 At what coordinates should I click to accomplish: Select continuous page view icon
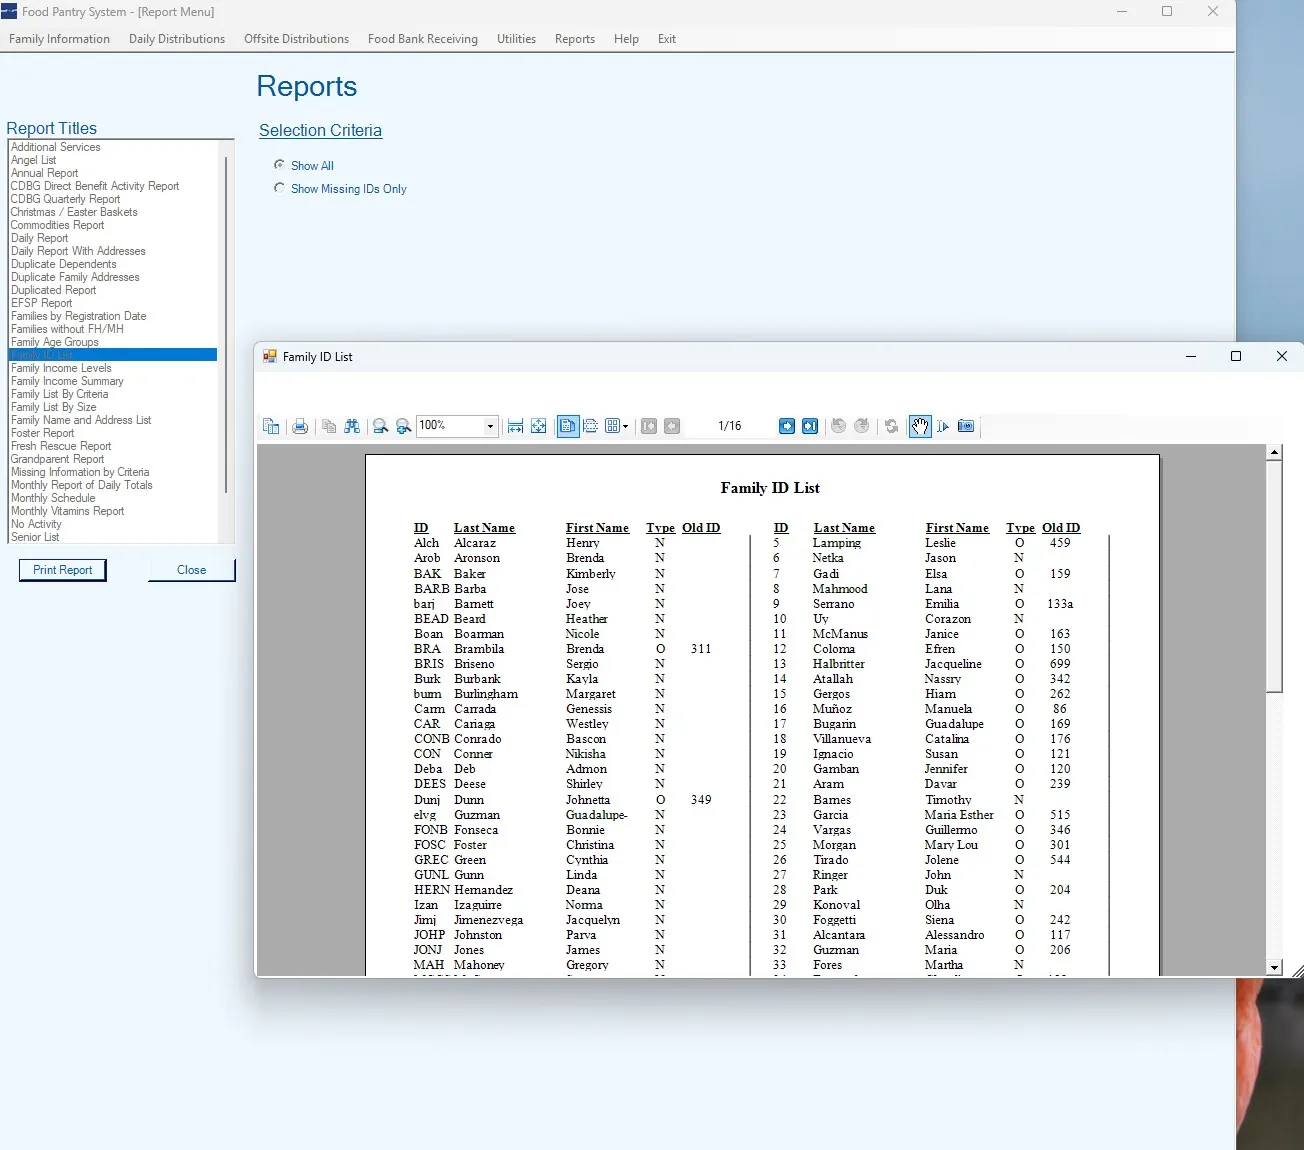pyautogui.click(x=591, y=426)
